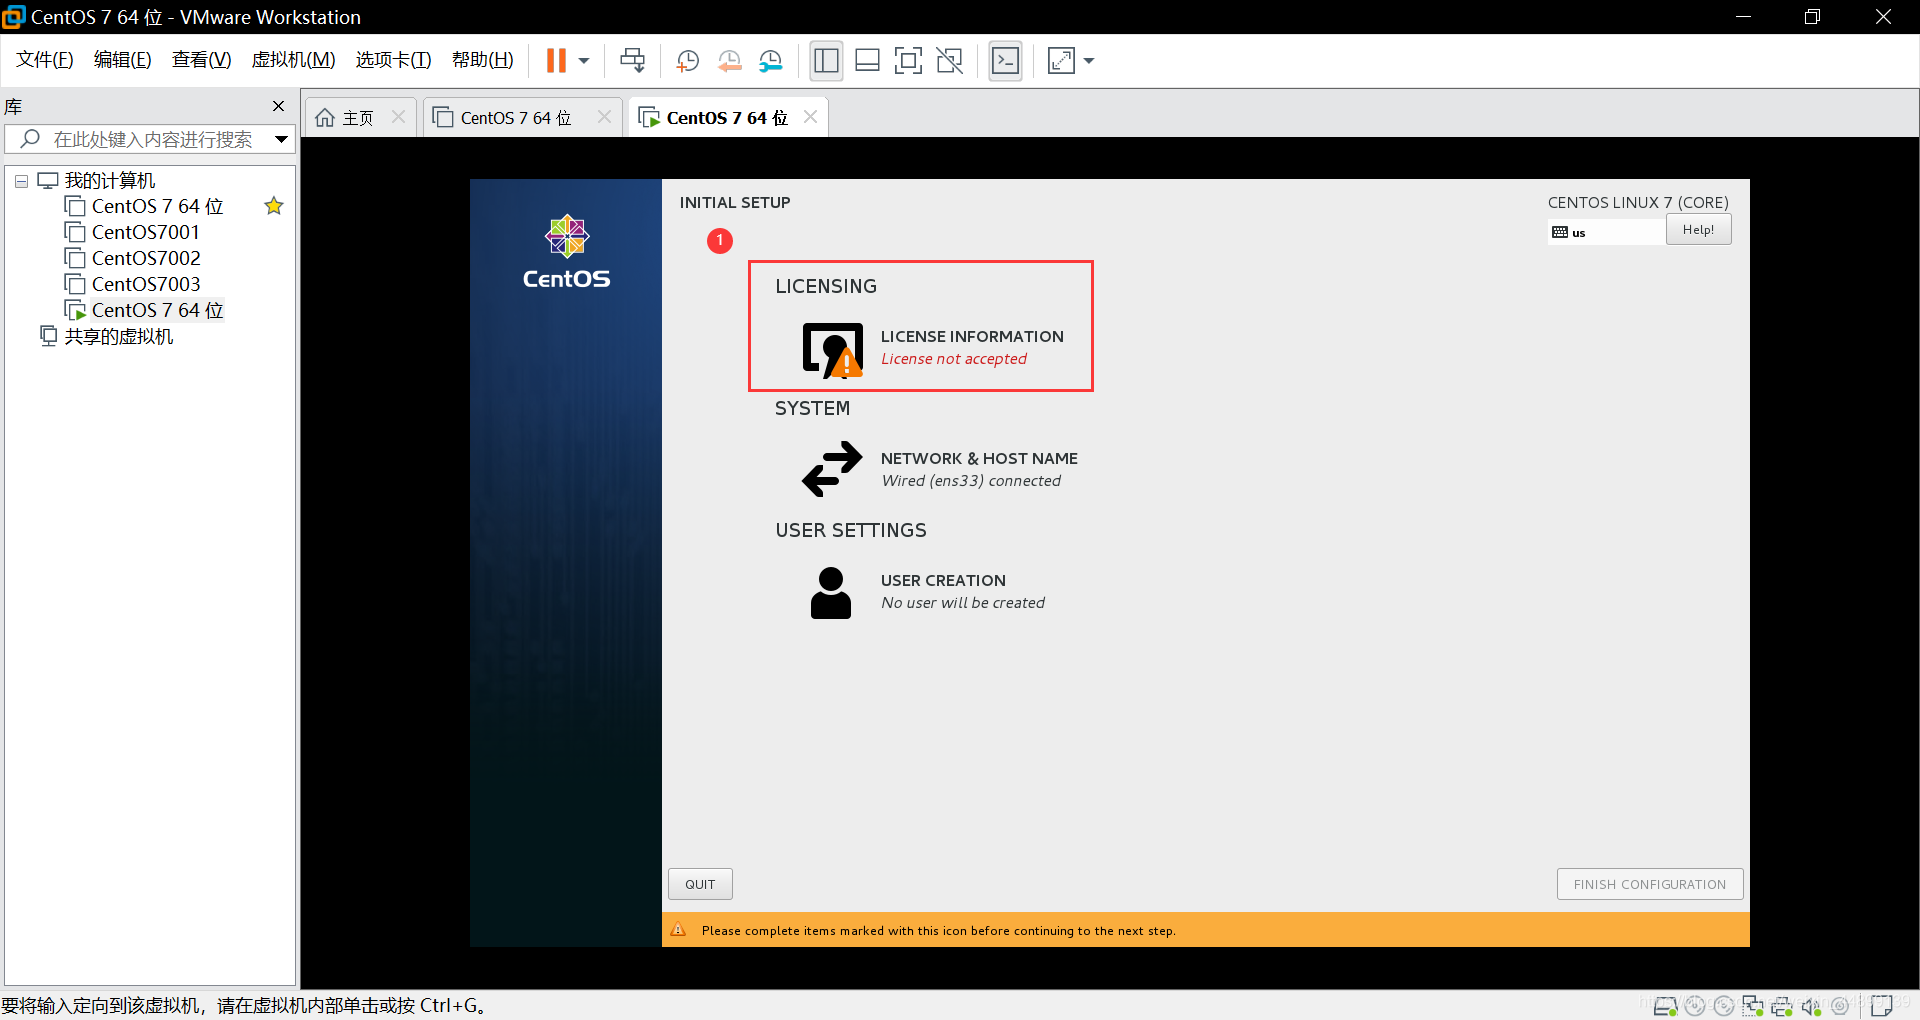The width and height of the screenshot is (1920, 1020).
Task: Toggle the thumbnail bar view
Action: (x=867, y=61)
